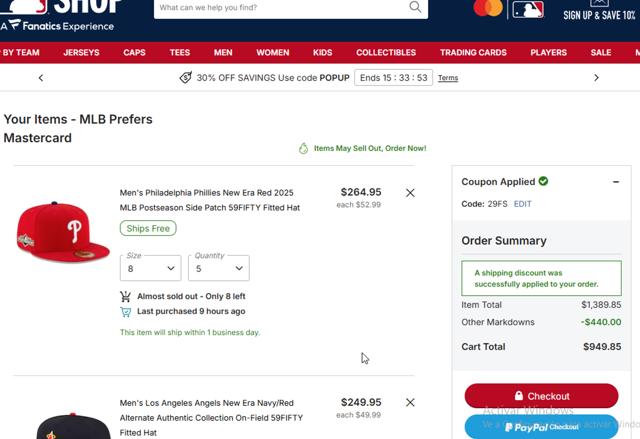The image size is (640, 439).
Task: Open the Jerseys menu
Action: tap(81, 52)
